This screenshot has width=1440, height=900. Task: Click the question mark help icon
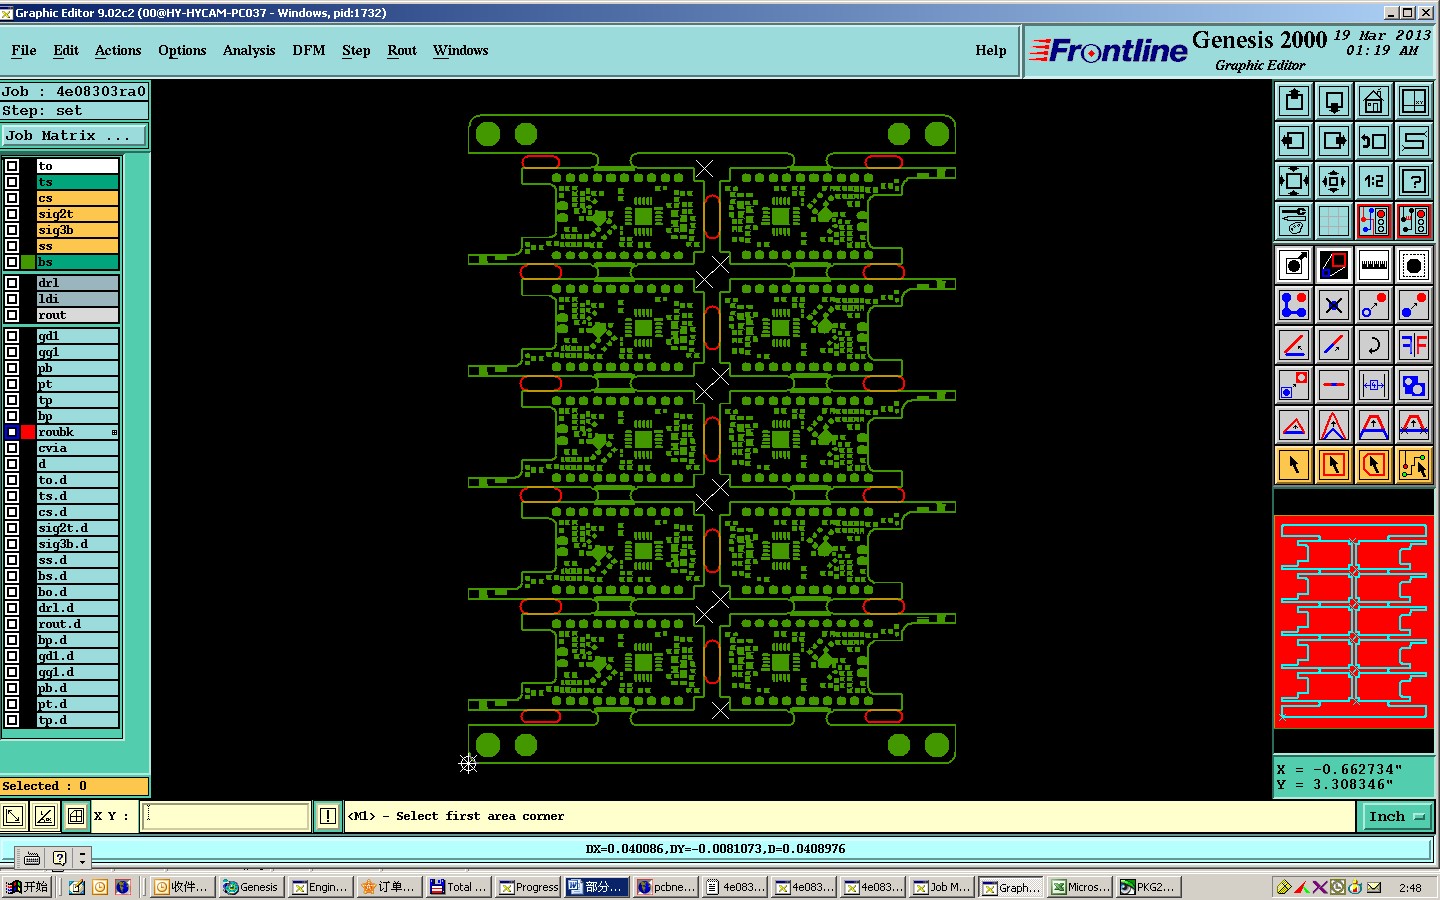point(1414,181)
